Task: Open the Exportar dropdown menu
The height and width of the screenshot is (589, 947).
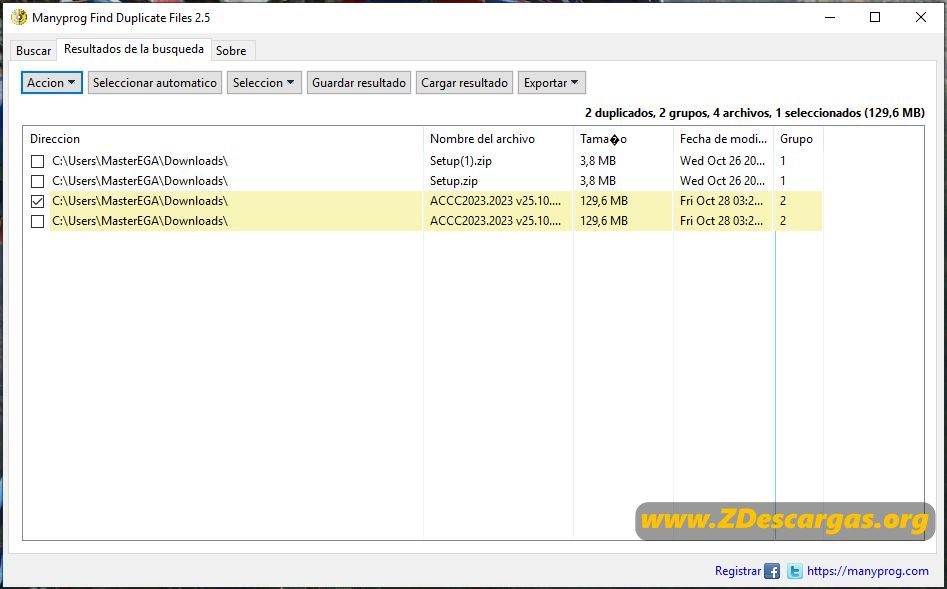Action: (x=551, y=83)
